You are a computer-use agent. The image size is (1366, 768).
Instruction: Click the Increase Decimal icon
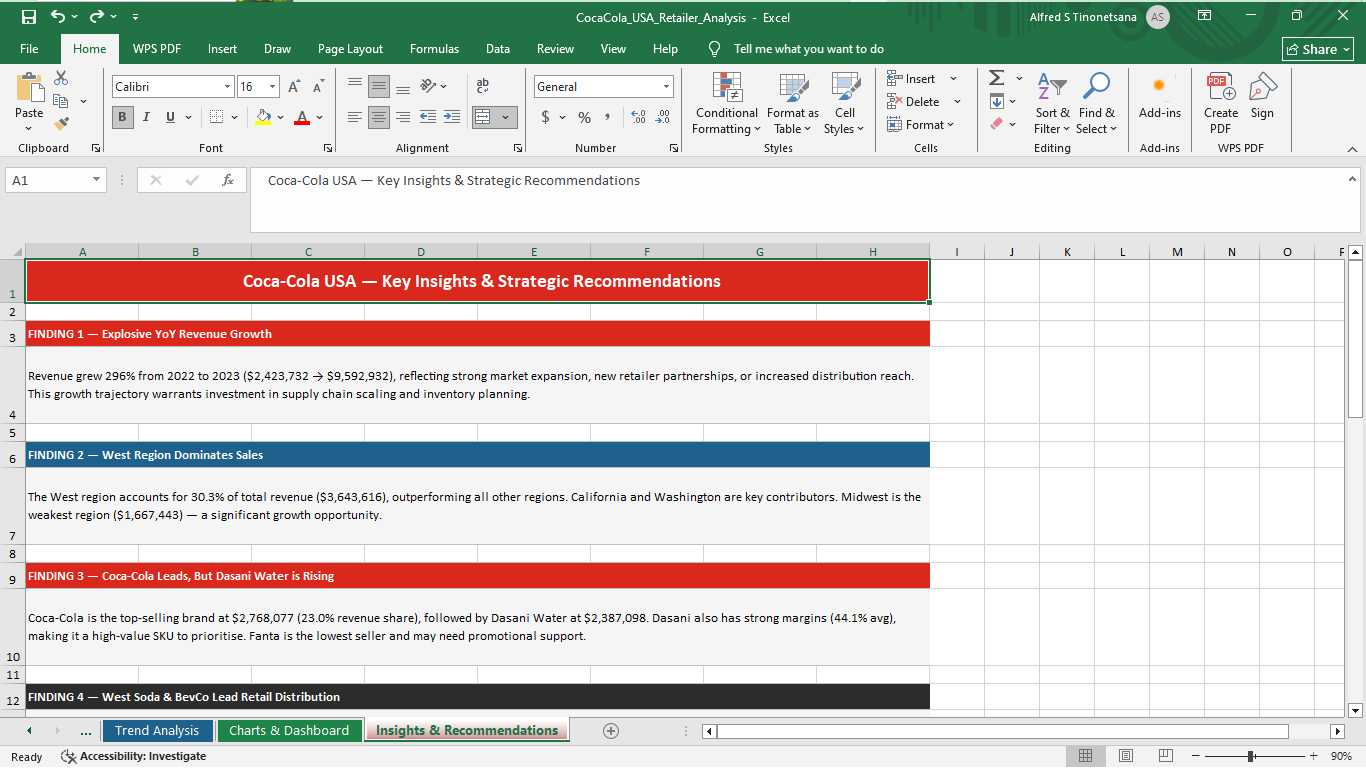pos(639,117)
